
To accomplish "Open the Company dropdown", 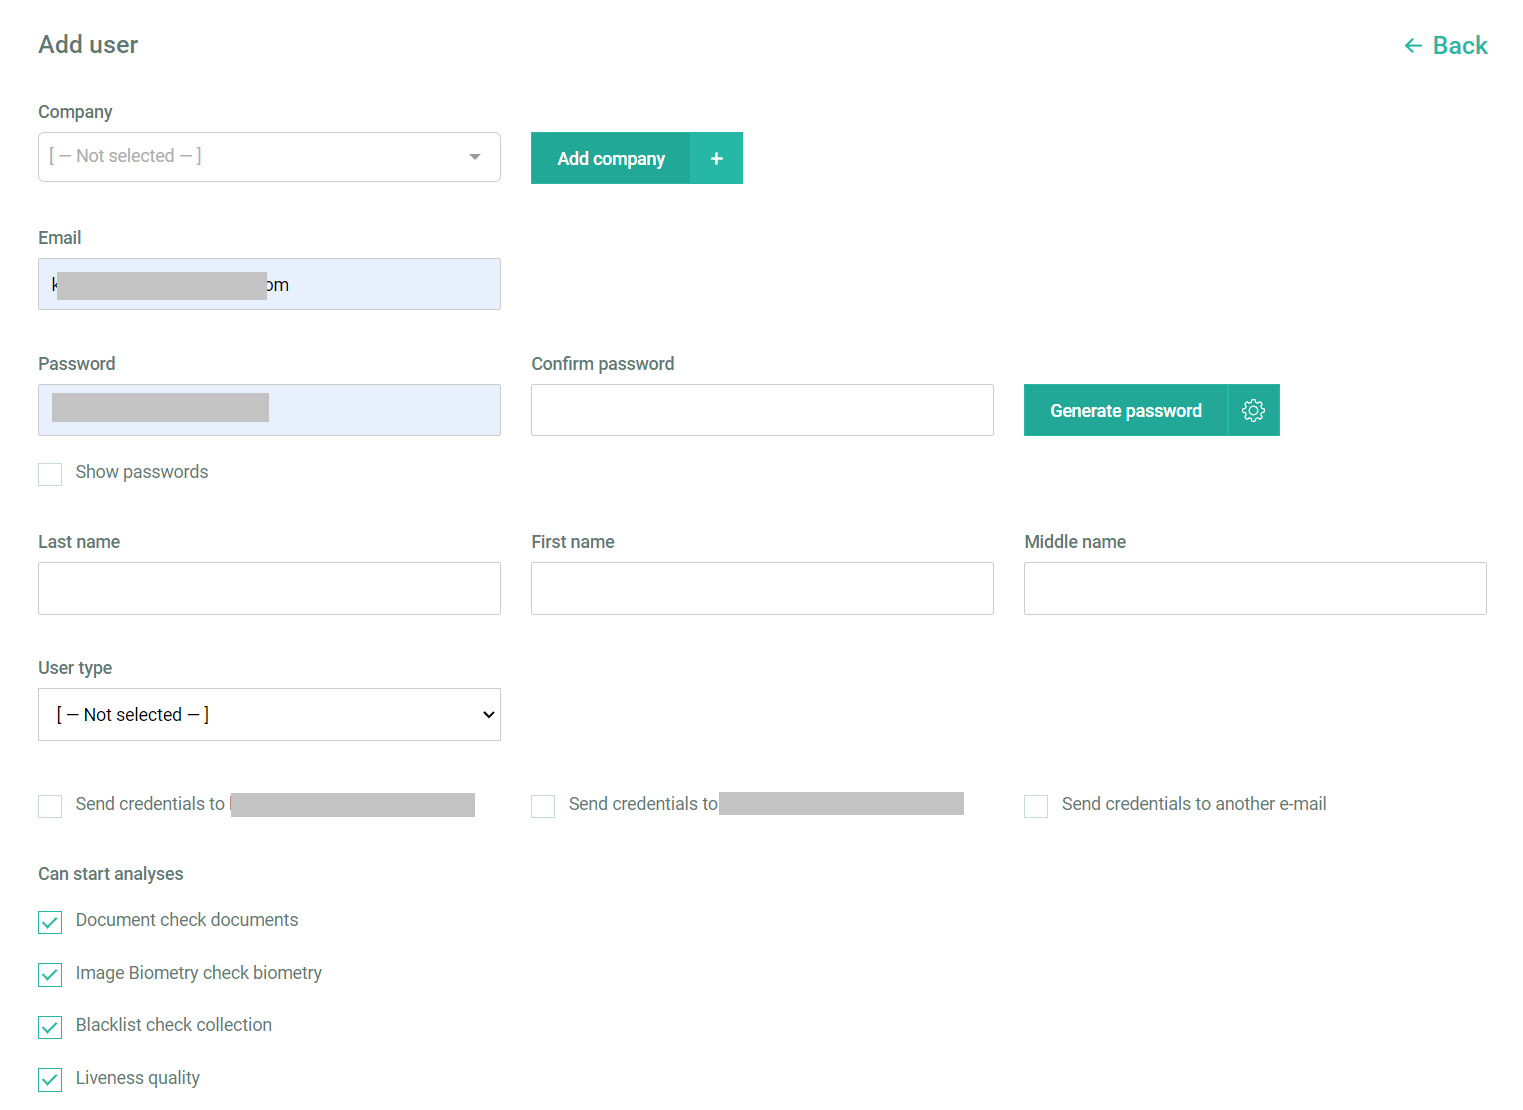I will (x=269, y=157).
